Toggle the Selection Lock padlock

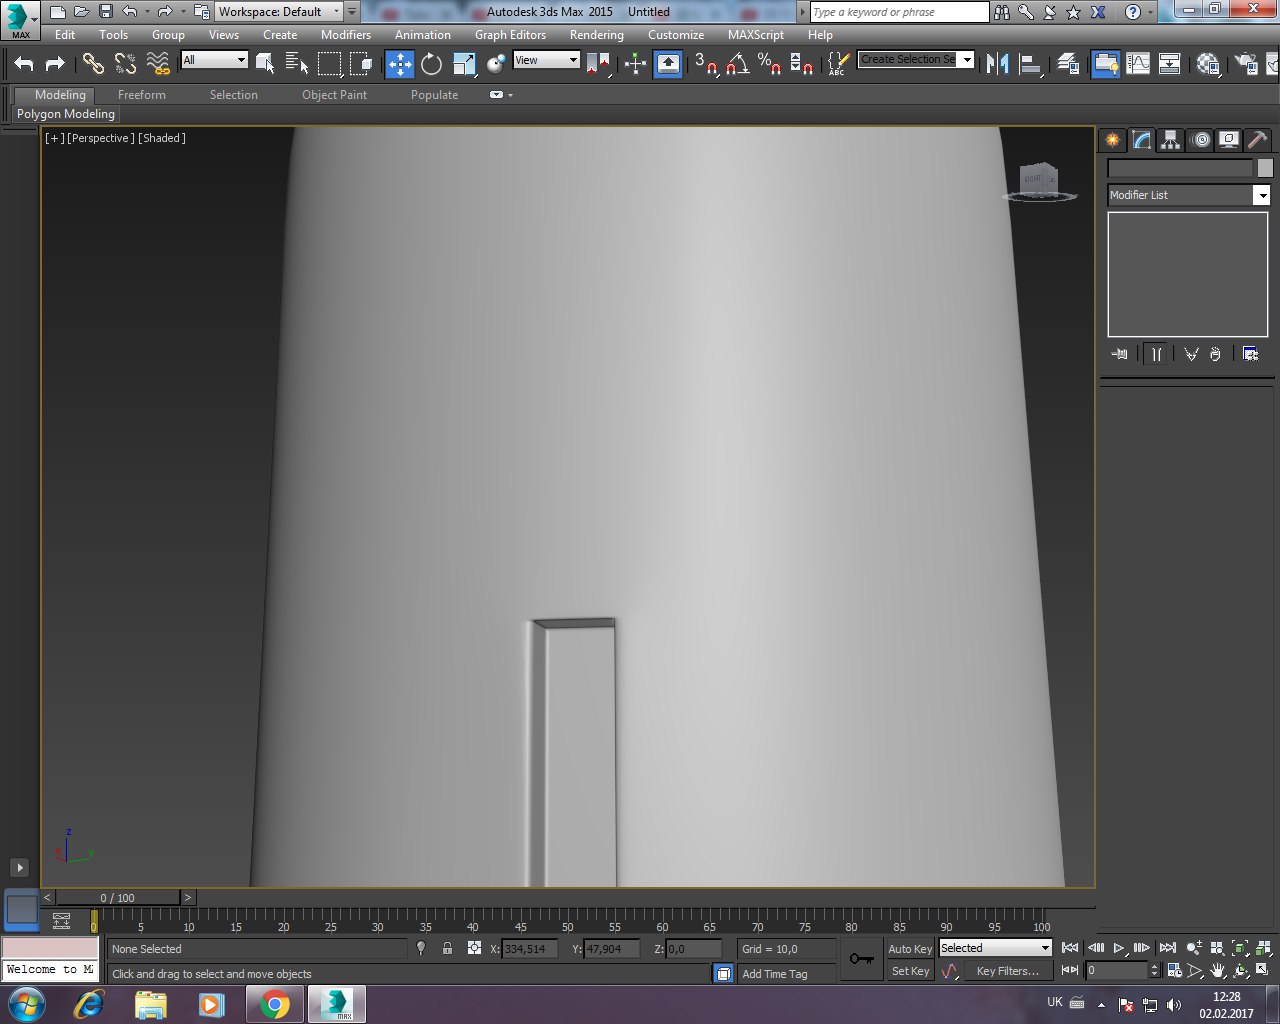coord(447,948)
